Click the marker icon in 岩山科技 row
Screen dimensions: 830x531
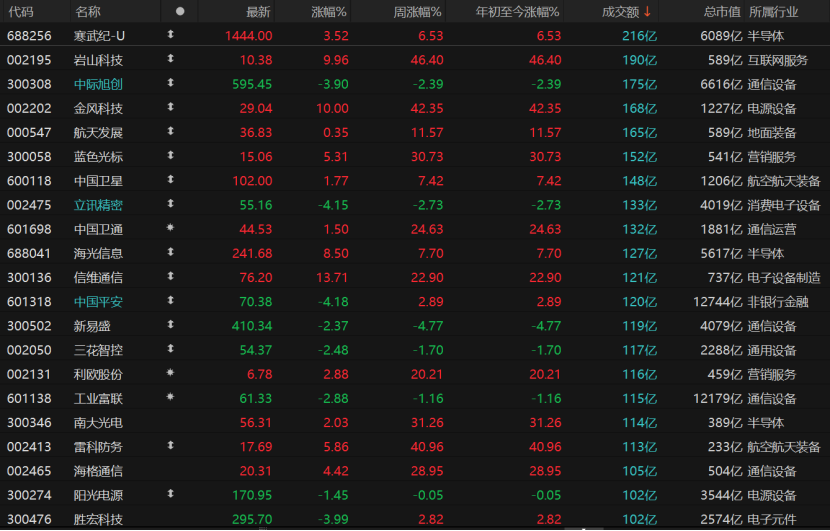pyautogui.click(x=170, y=59)
